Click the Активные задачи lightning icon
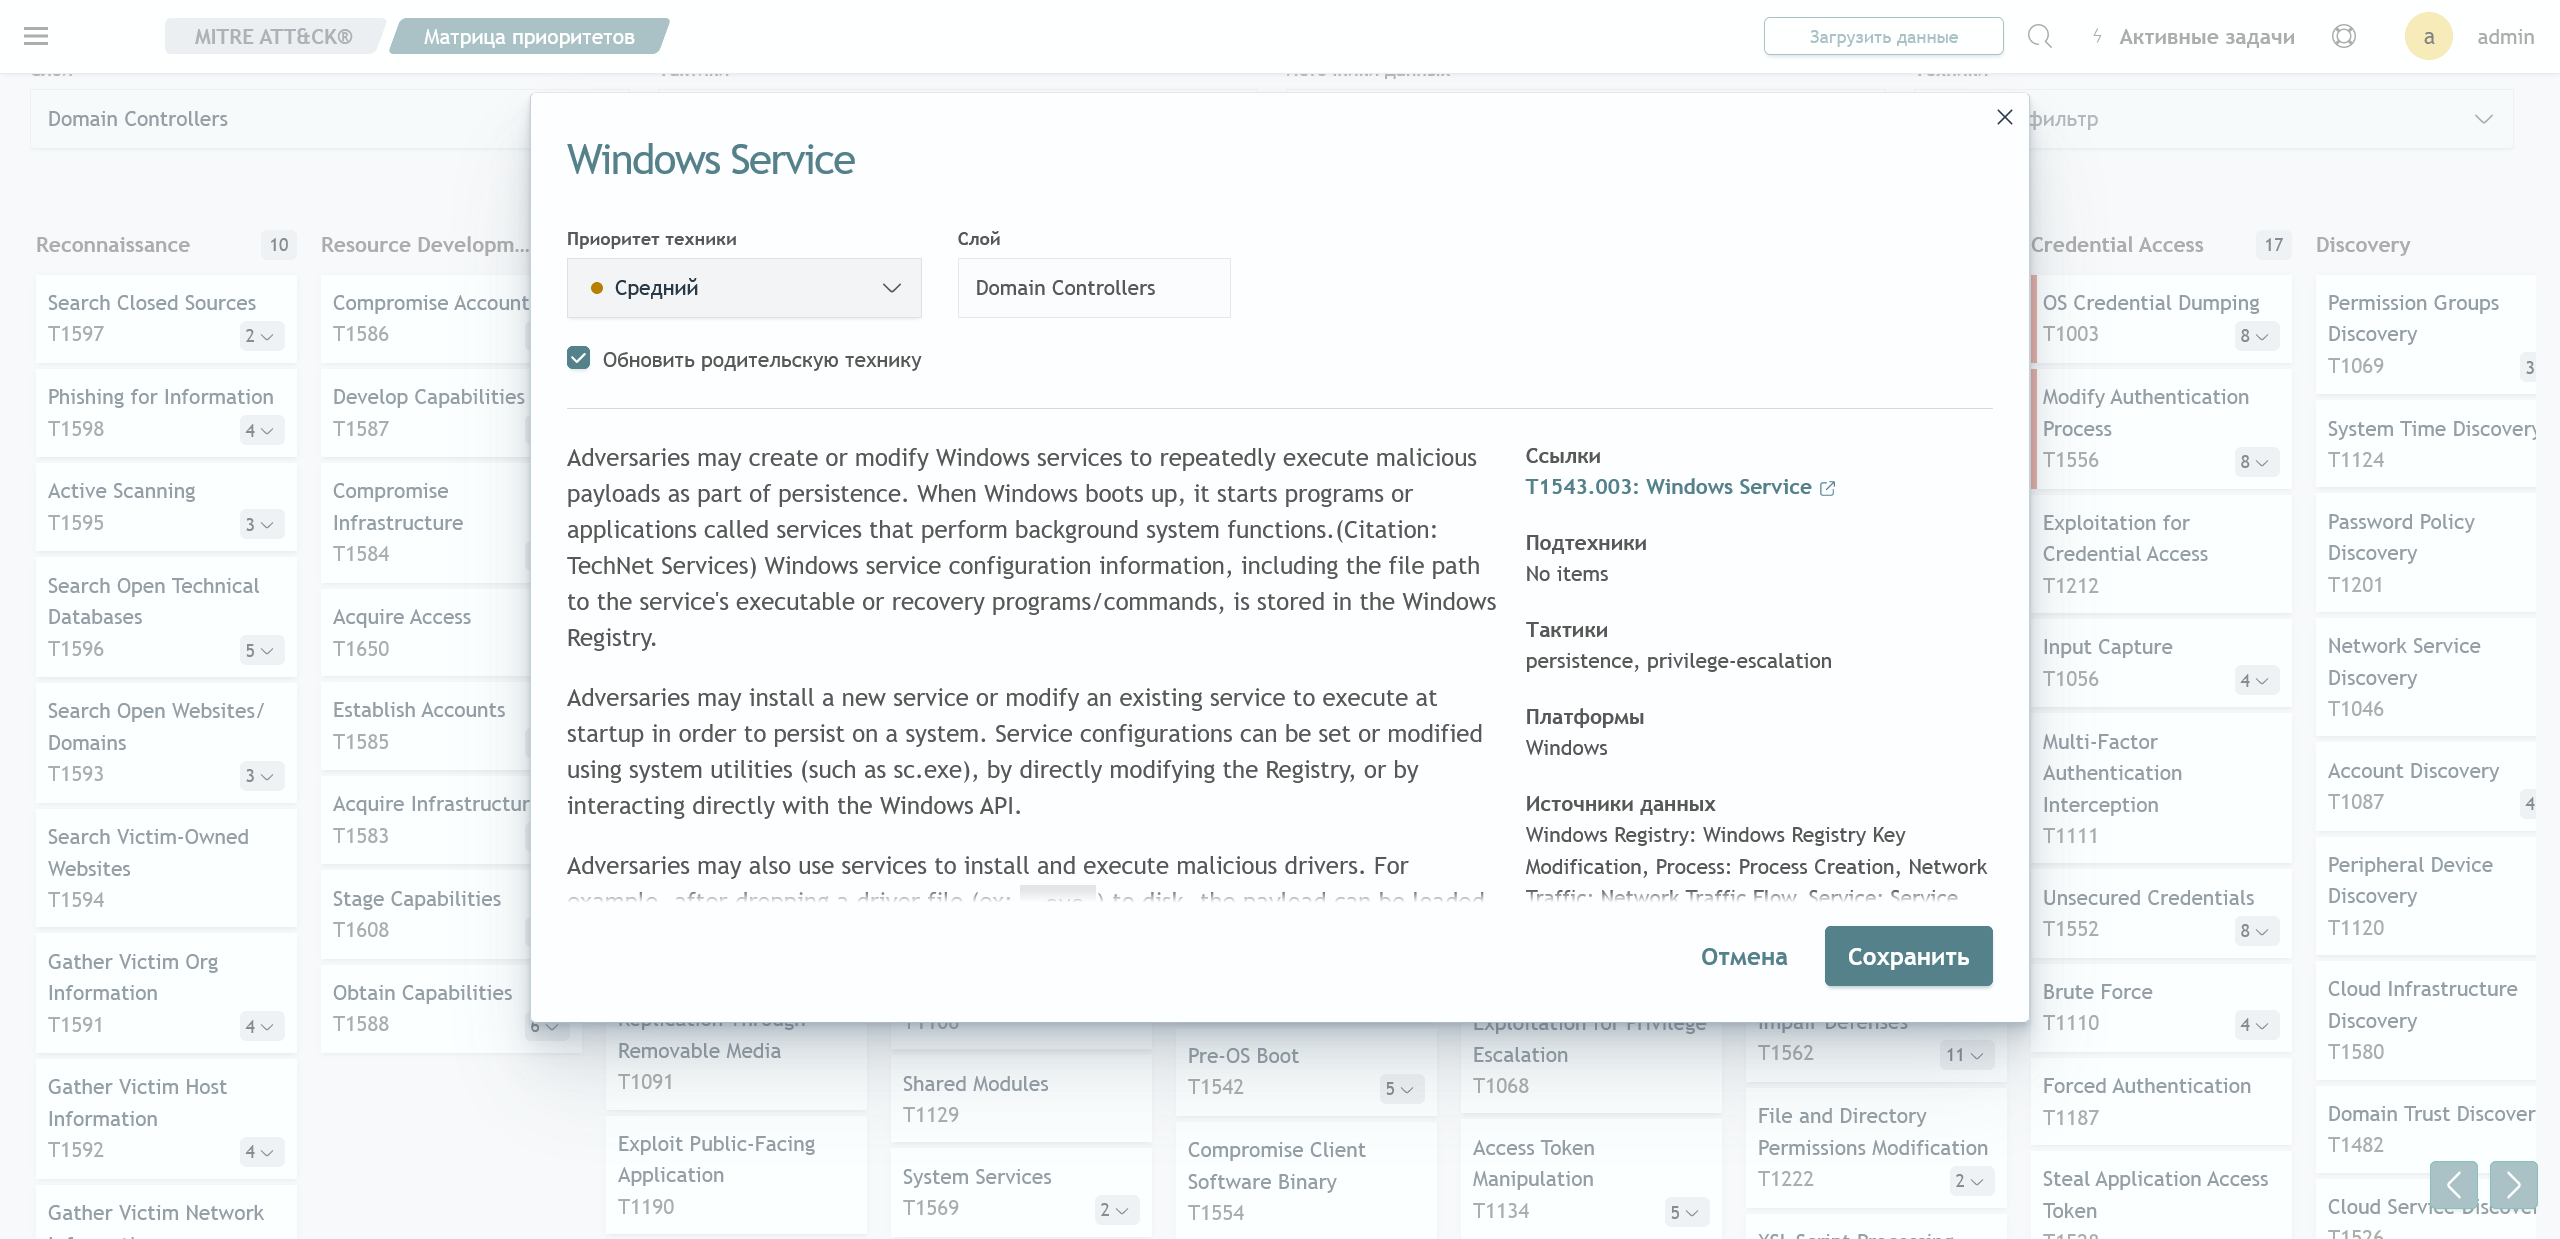Image resolution: width=2560 pixels, height=1239 pixels. [2093, 36]
